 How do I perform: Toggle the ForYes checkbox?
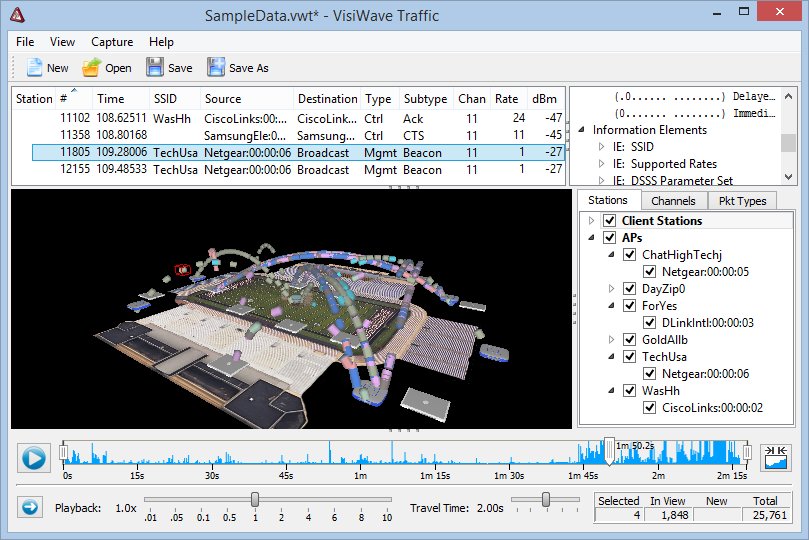tap(629, 306)
